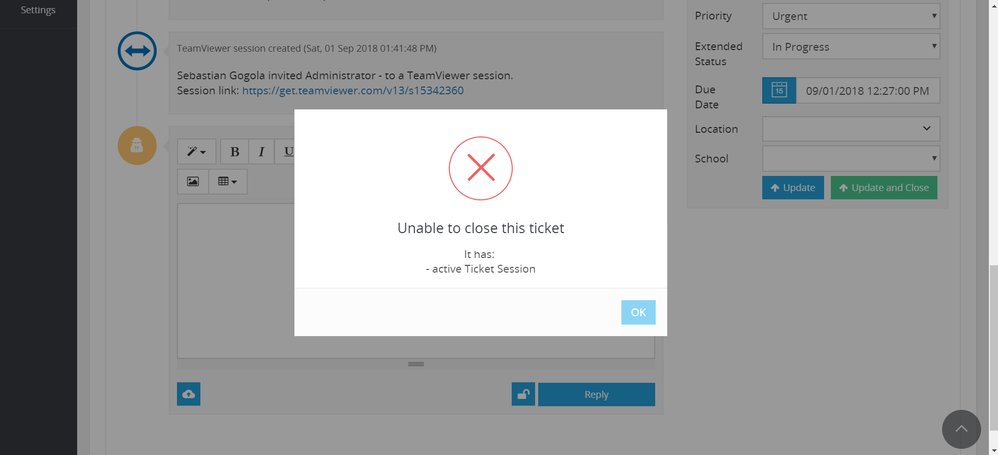
Task: Open the School dropdown
Action: (x=851, y=158)
